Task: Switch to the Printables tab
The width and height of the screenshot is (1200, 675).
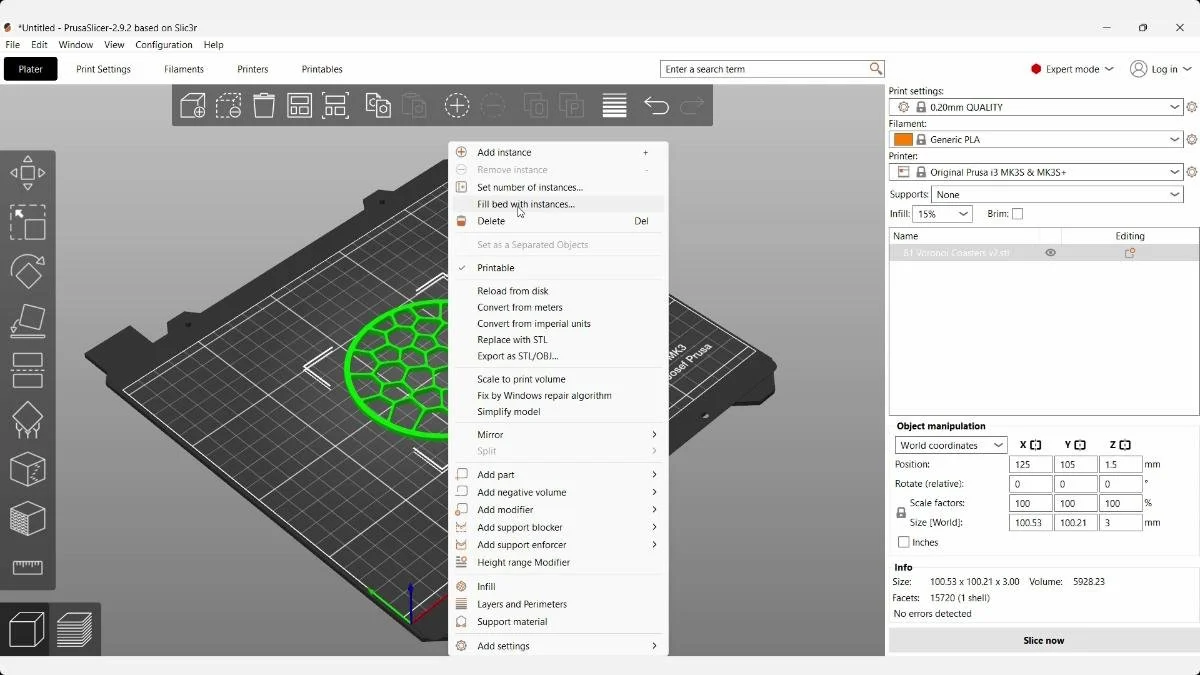Action: (x=322, y=69)
